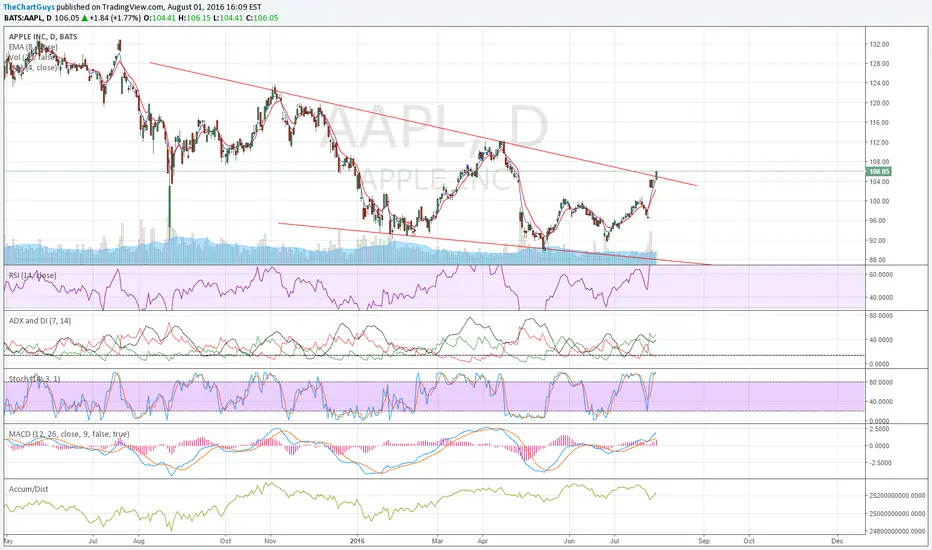Select the EMA (8, close) indicator label
The height and width of the screenshot is (550, 932).
[33, 47]
